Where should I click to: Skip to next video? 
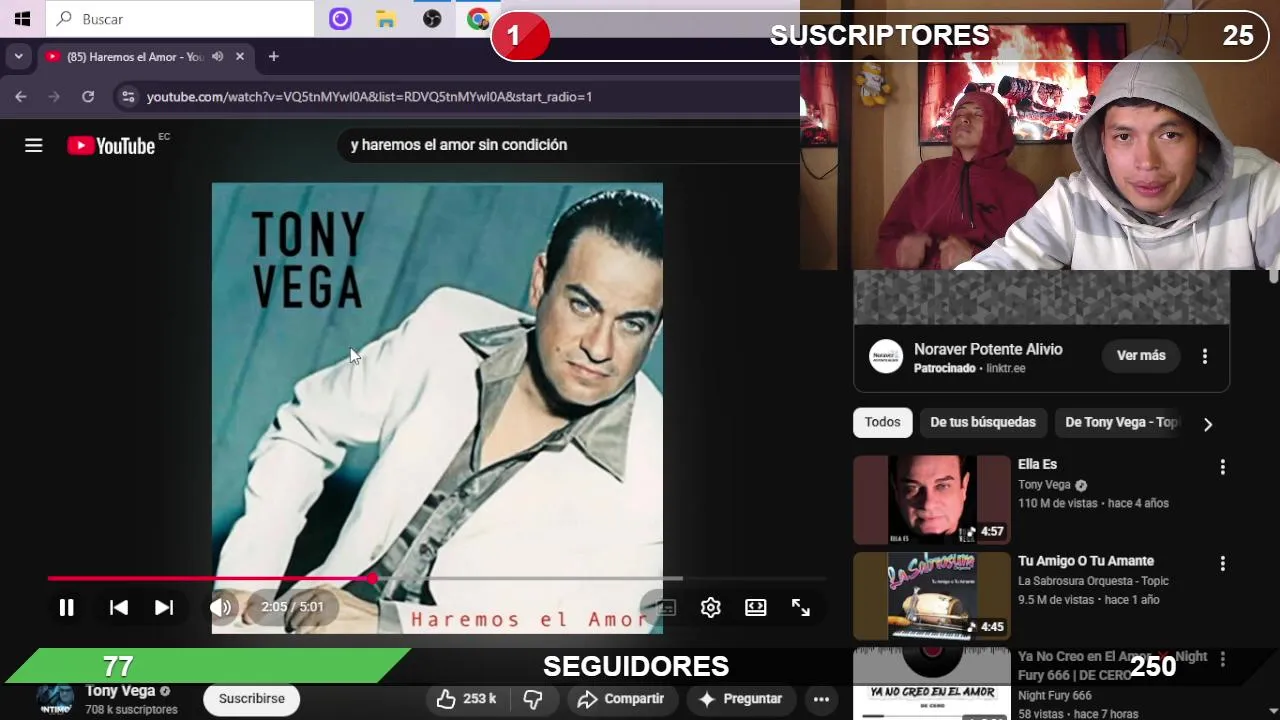[x=164, y=607]
